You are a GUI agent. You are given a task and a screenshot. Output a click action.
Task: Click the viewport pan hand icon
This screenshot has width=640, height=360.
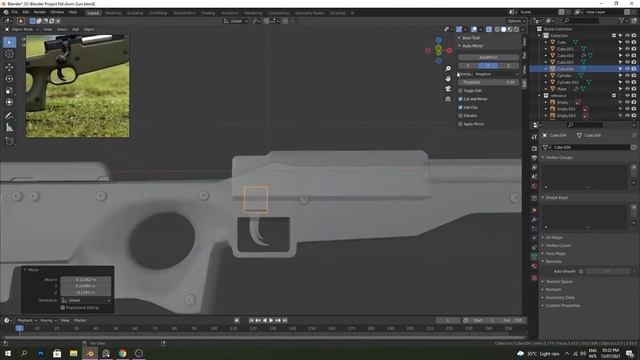tap(448, 78)
